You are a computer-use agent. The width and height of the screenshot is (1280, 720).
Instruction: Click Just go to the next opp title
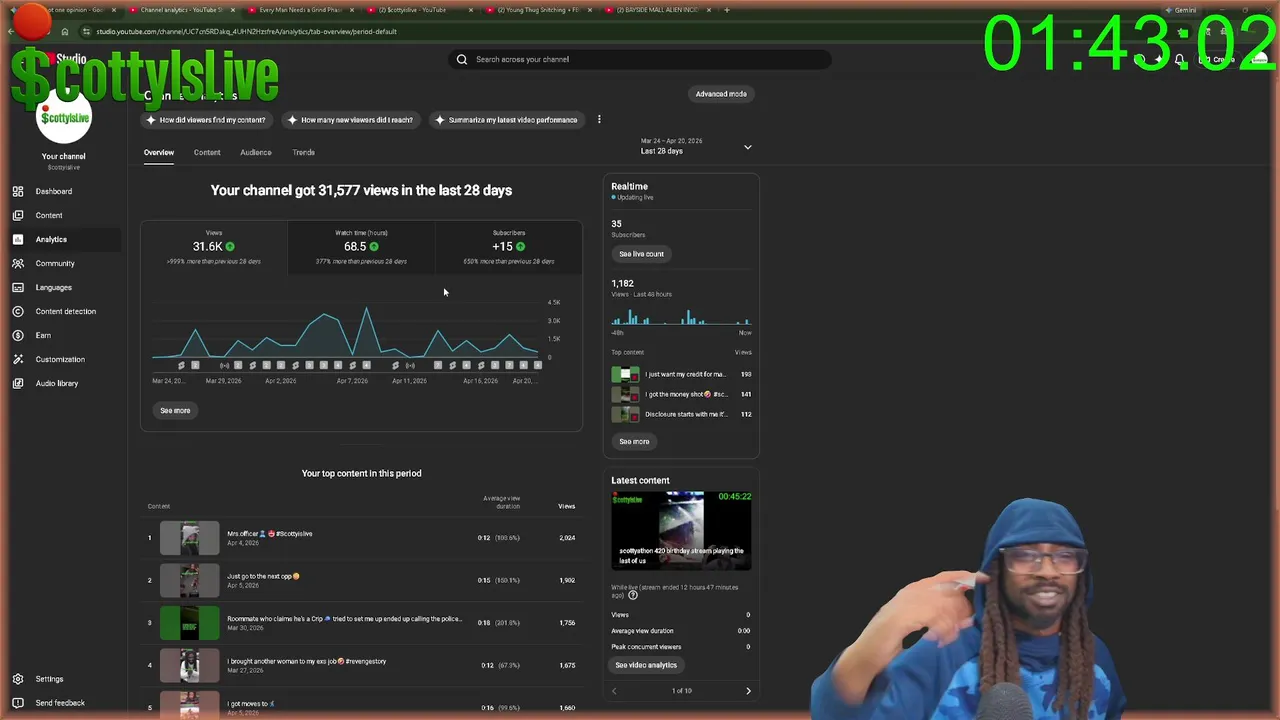[x=263, y=576]
